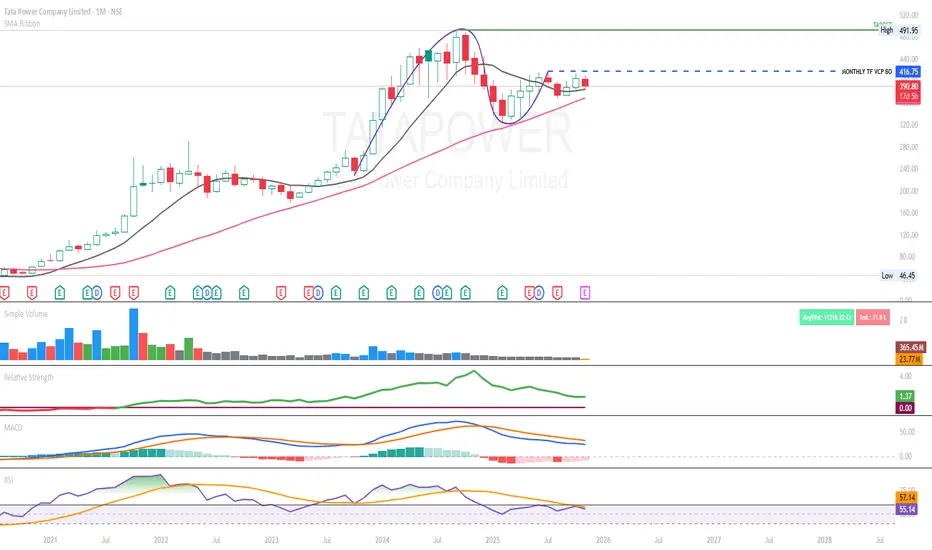The width and height of the screenshot is (932, 550).
Task: Click the 2026 label on the time axis
Action: 603,540
